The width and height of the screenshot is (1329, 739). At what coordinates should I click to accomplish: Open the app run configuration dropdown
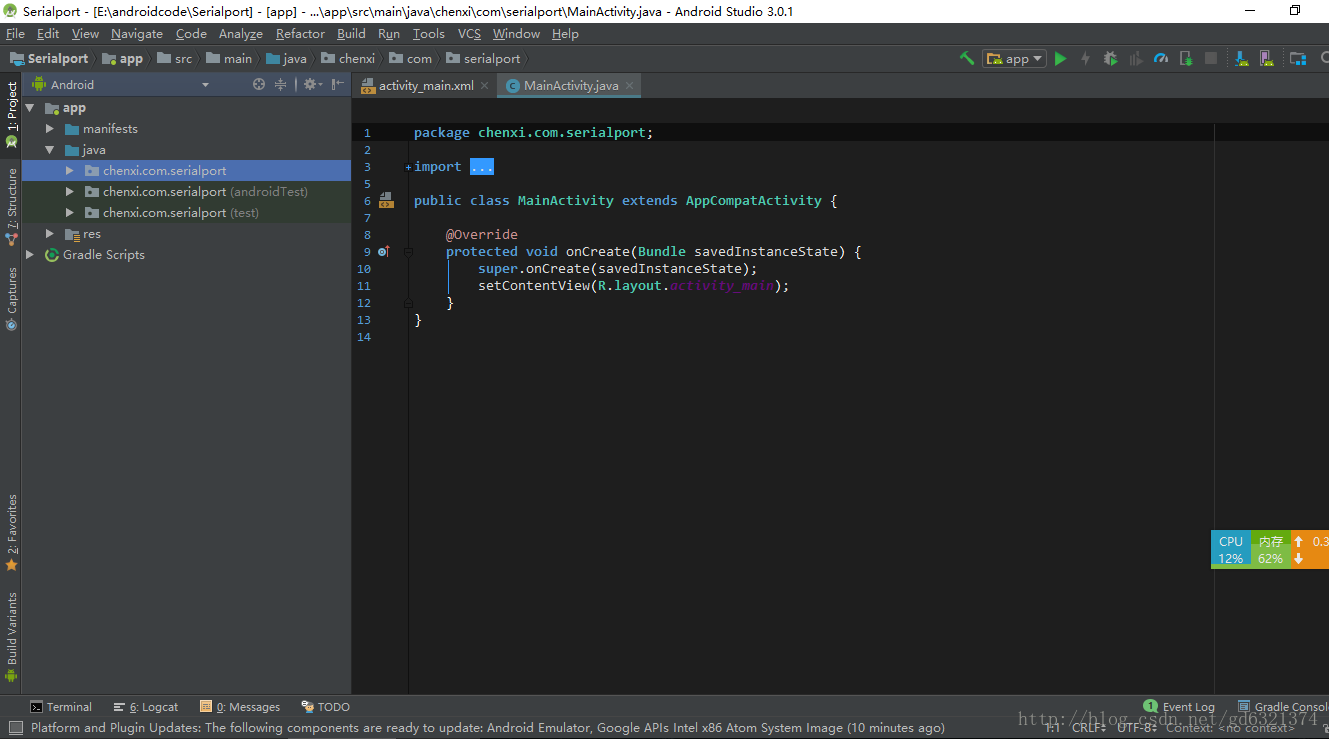coord(1014,58)
